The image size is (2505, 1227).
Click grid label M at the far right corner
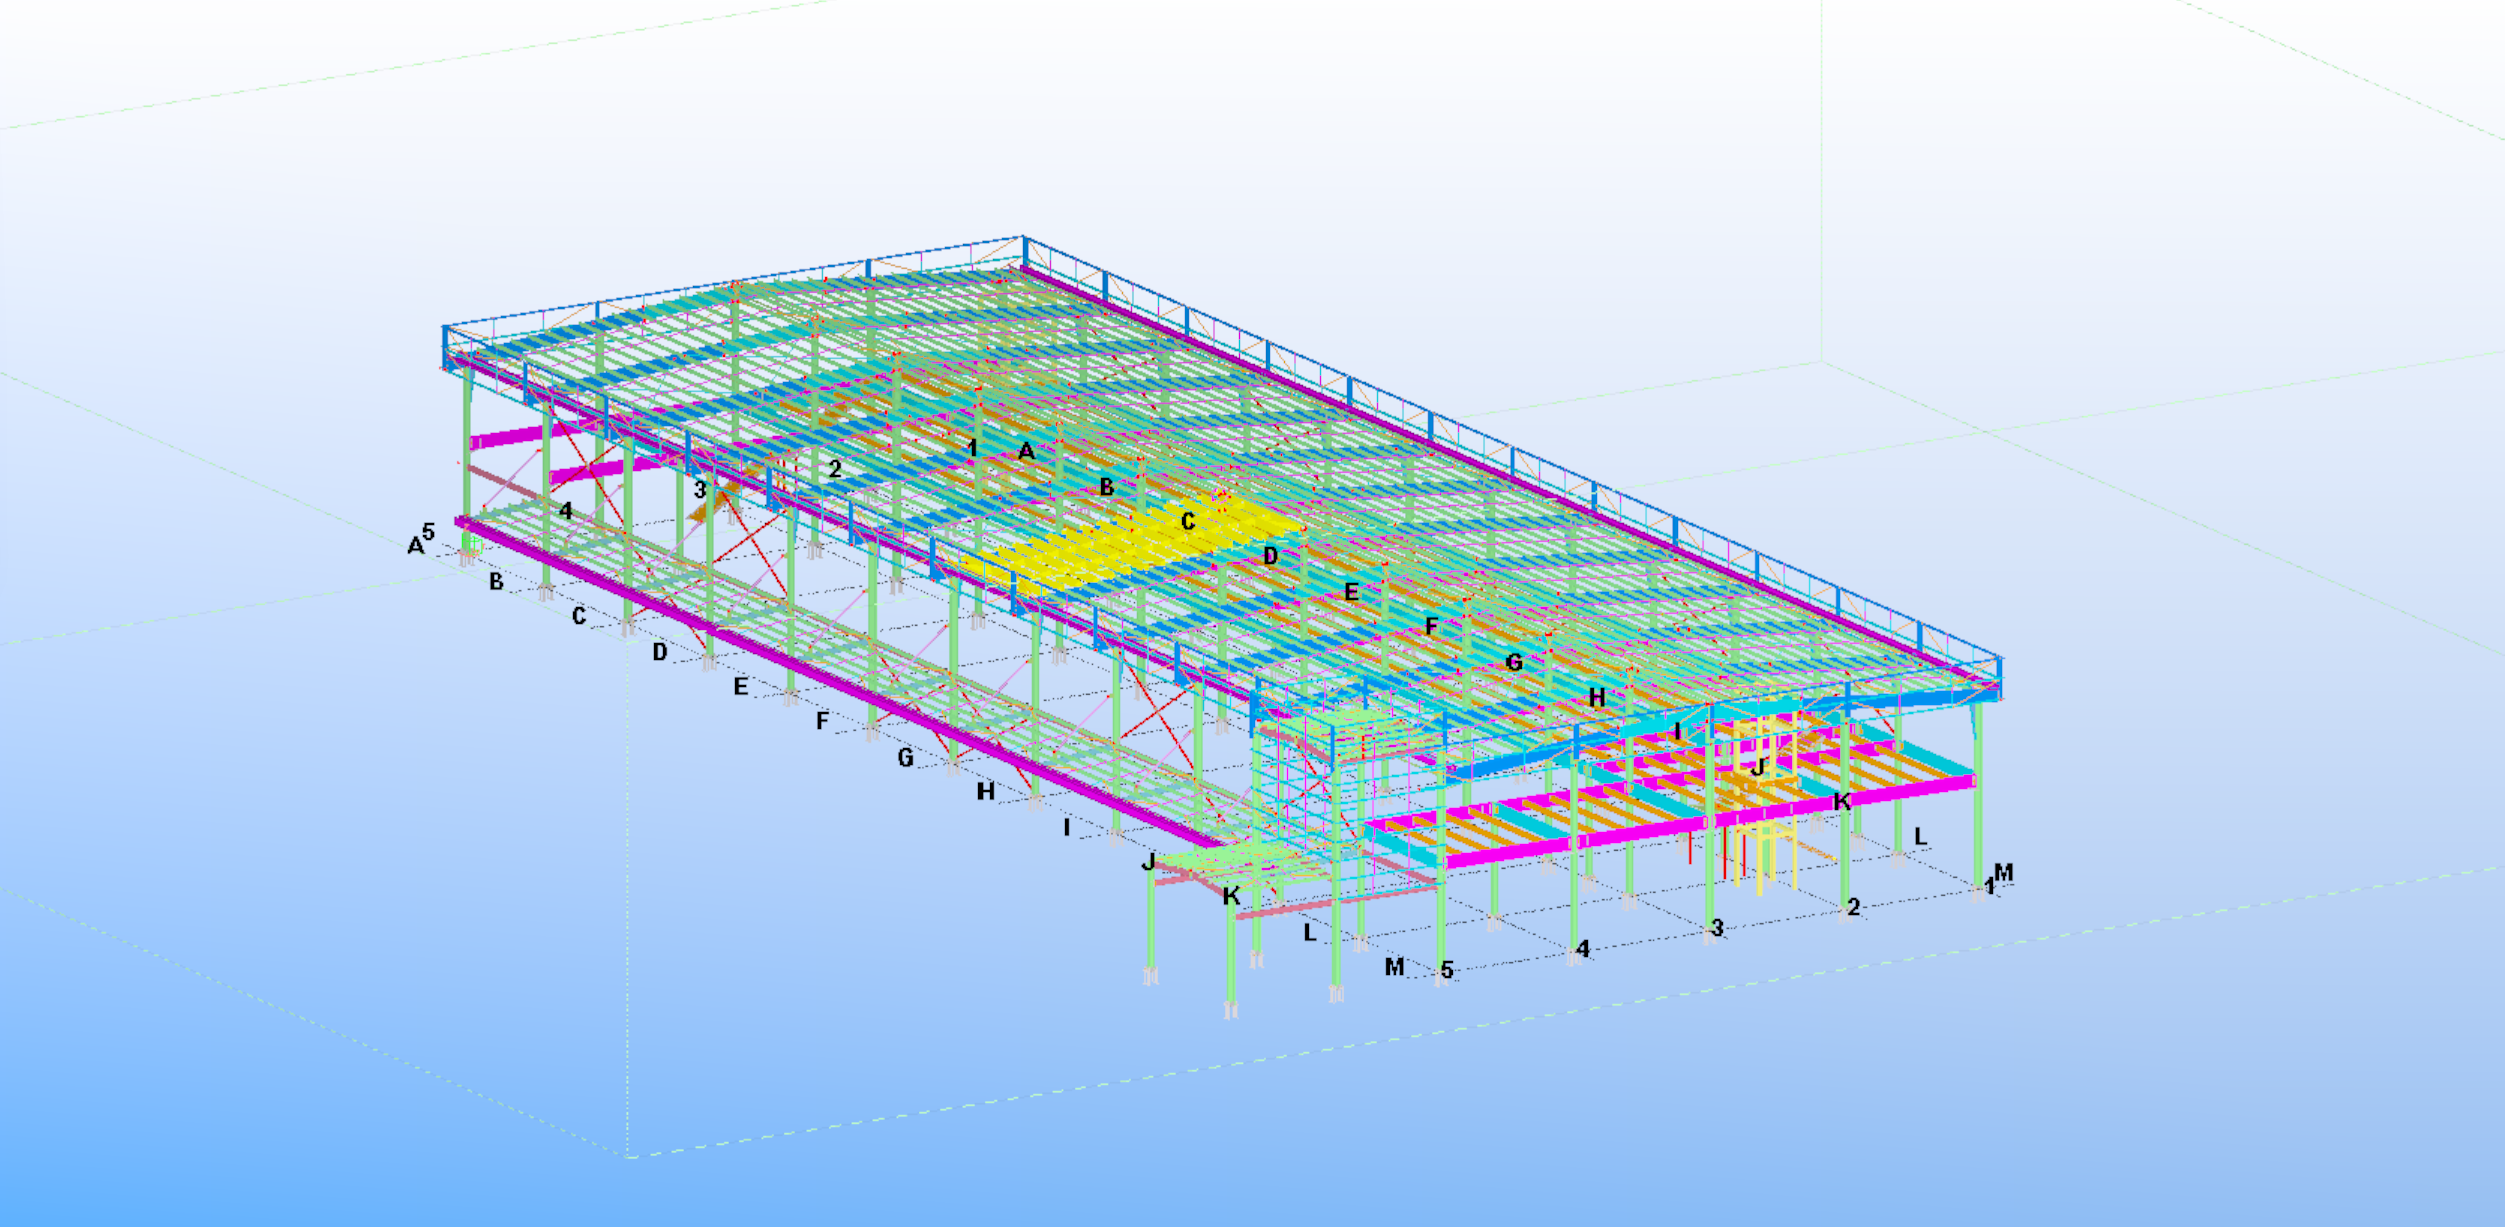2004,873
